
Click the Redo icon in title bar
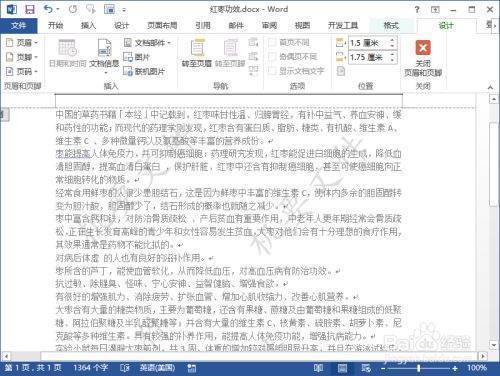tap(73, 9)
